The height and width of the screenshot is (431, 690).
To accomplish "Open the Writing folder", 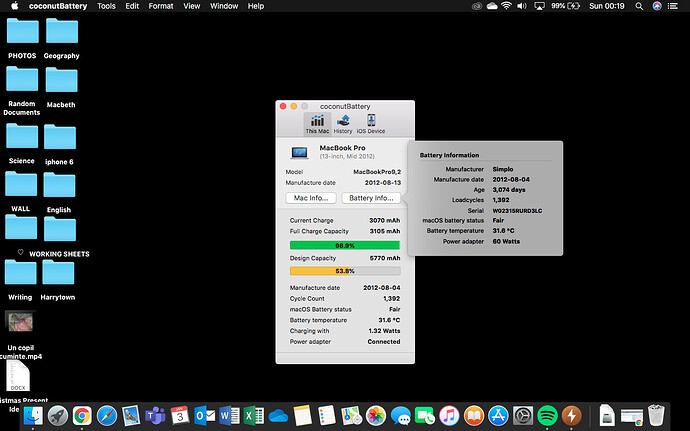I will click(x=20, y=272).
